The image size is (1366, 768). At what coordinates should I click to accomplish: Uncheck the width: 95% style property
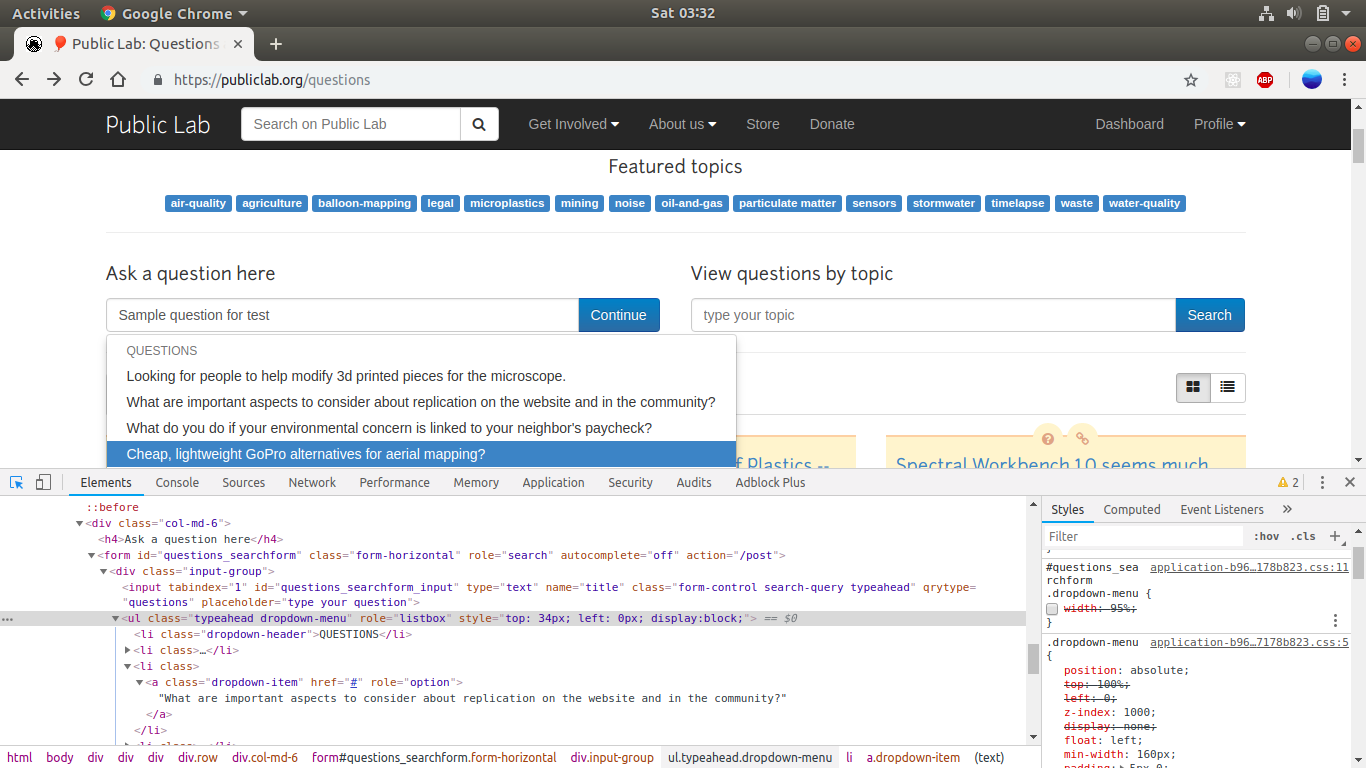click(x=1052, y=608)
